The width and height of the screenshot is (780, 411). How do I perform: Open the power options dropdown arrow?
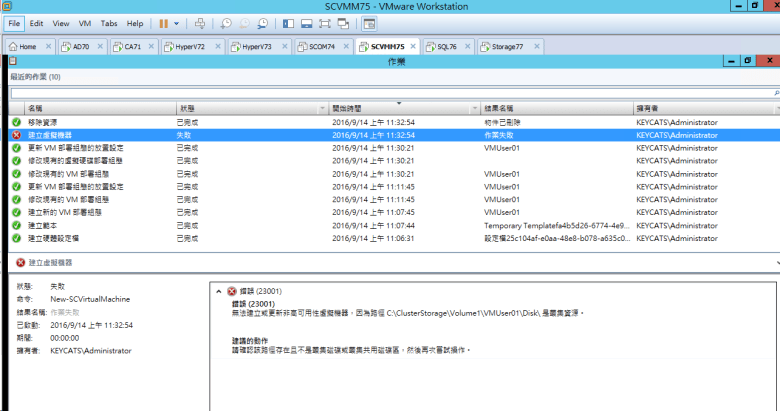pyautogui.click(x=178, y=22)
